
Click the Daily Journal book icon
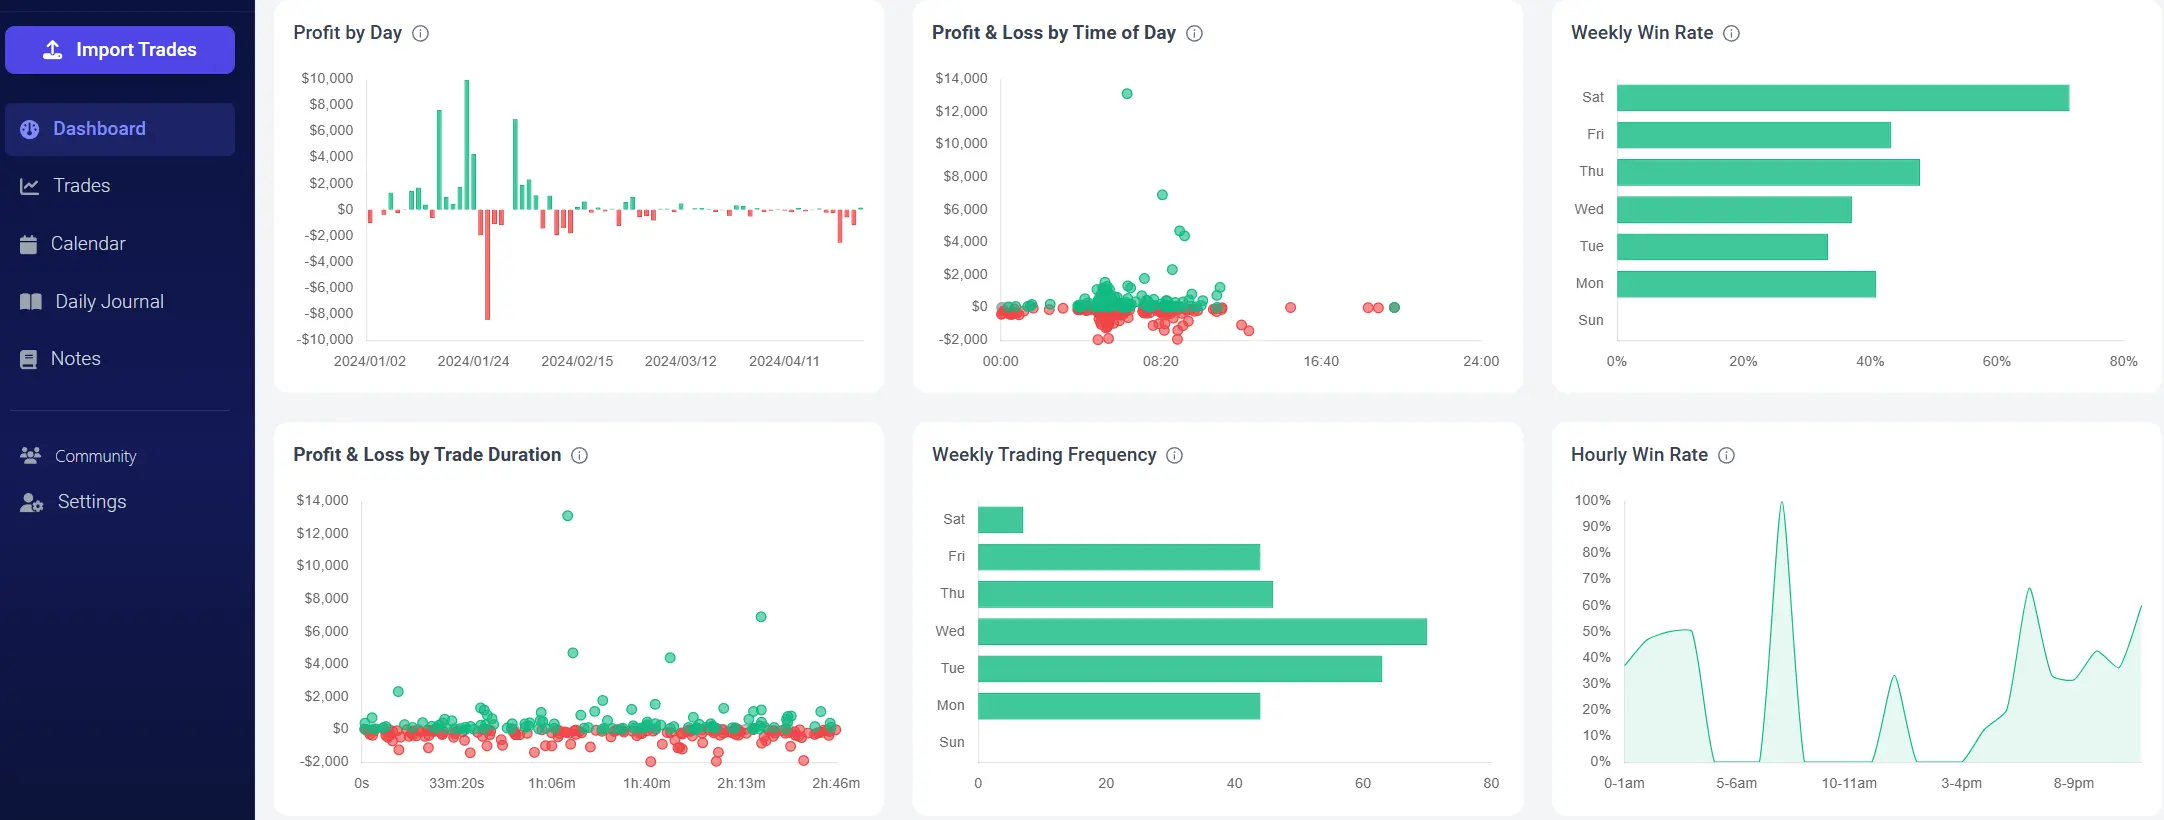(31, 302)
